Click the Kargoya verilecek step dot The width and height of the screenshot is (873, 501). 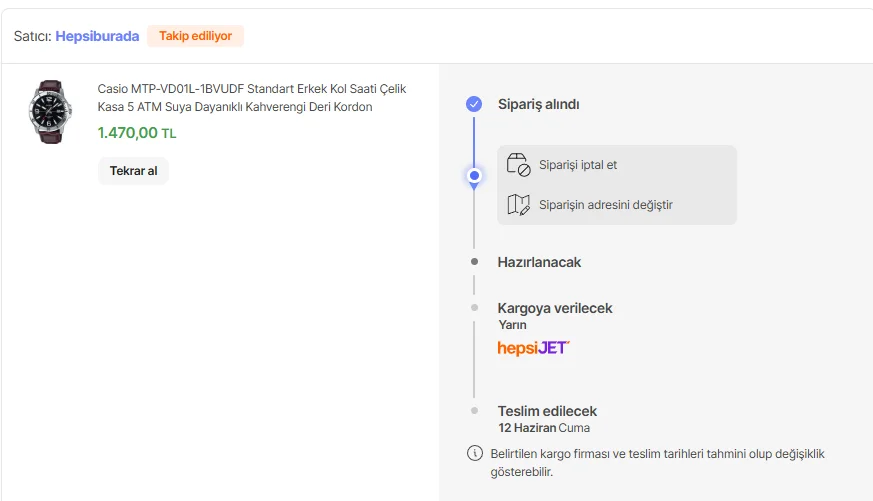point(474,307)
